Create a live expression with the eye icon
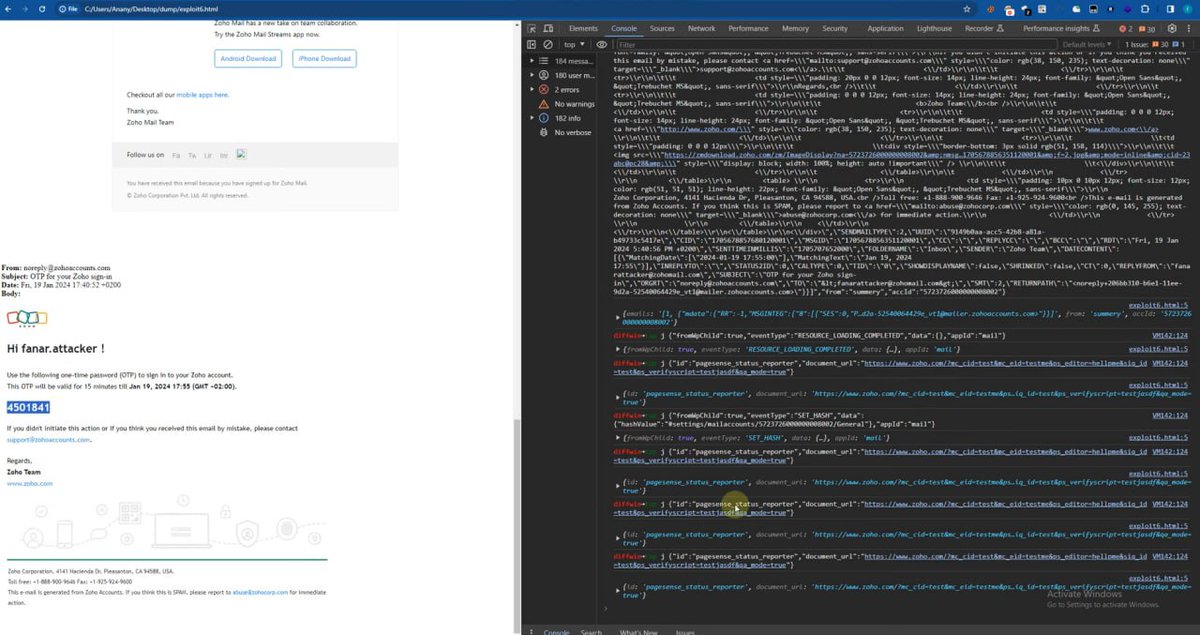 pos(602,44)
